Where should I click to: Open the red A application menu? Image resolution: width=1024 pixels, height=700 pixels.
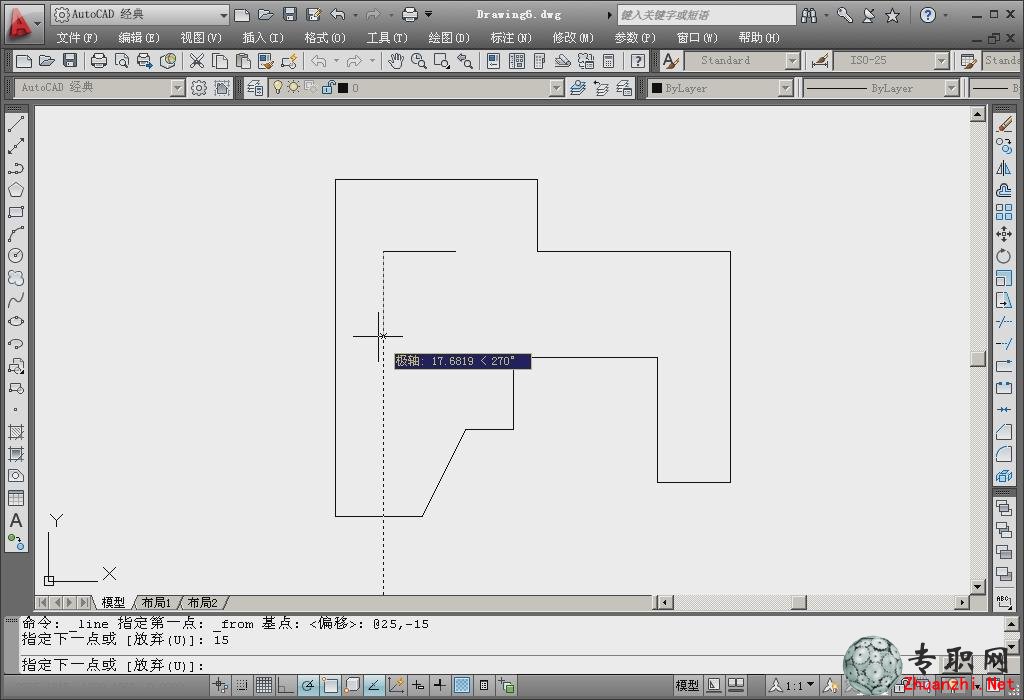(22, 22)
